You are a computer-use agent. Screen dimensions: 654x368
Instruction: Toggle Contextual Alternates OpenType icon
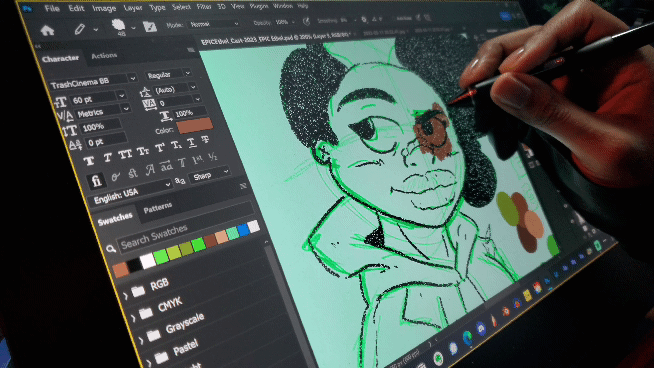coord(115,176)
